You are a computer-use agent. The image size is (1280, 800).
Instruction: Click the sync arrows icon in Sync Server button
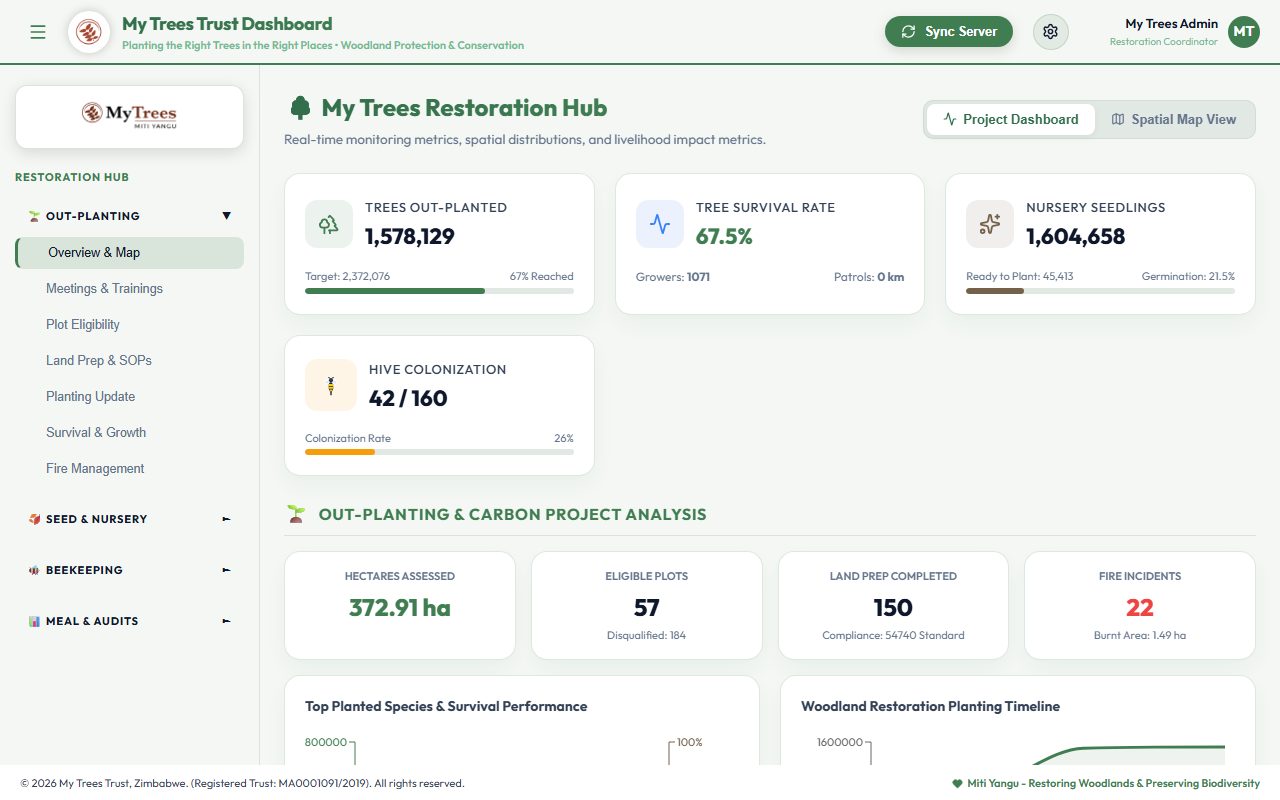pos(908,32)
